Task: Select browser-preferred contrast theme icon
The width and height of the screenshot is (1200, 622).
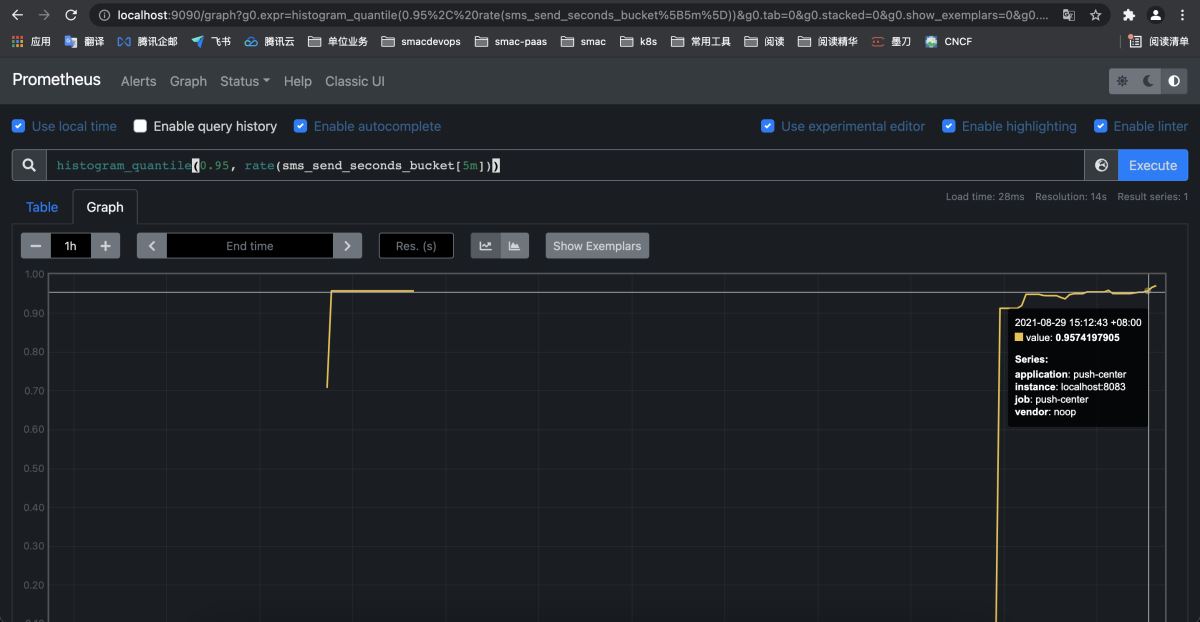Action: [x=1173, y=81]
